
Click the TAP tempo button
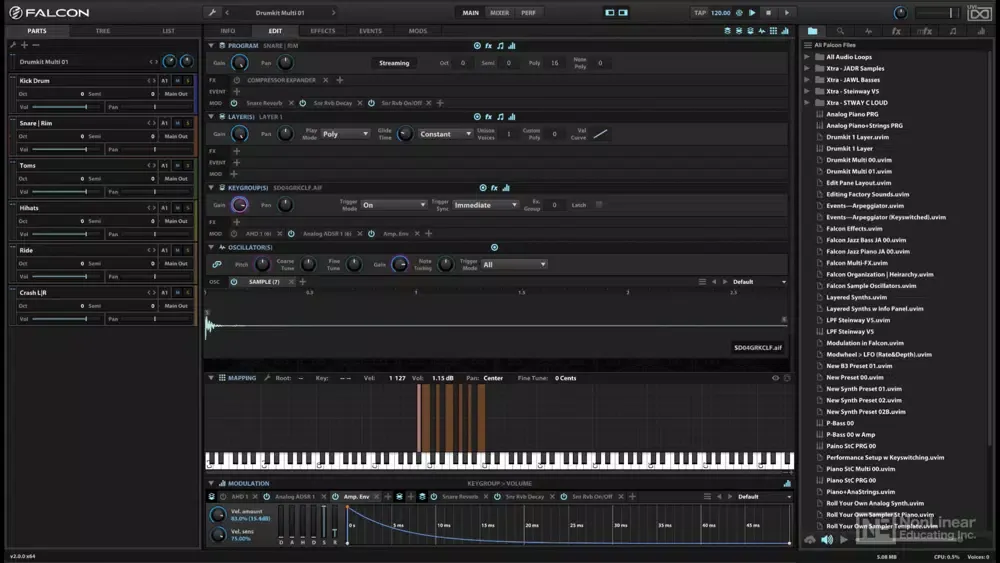700,12
